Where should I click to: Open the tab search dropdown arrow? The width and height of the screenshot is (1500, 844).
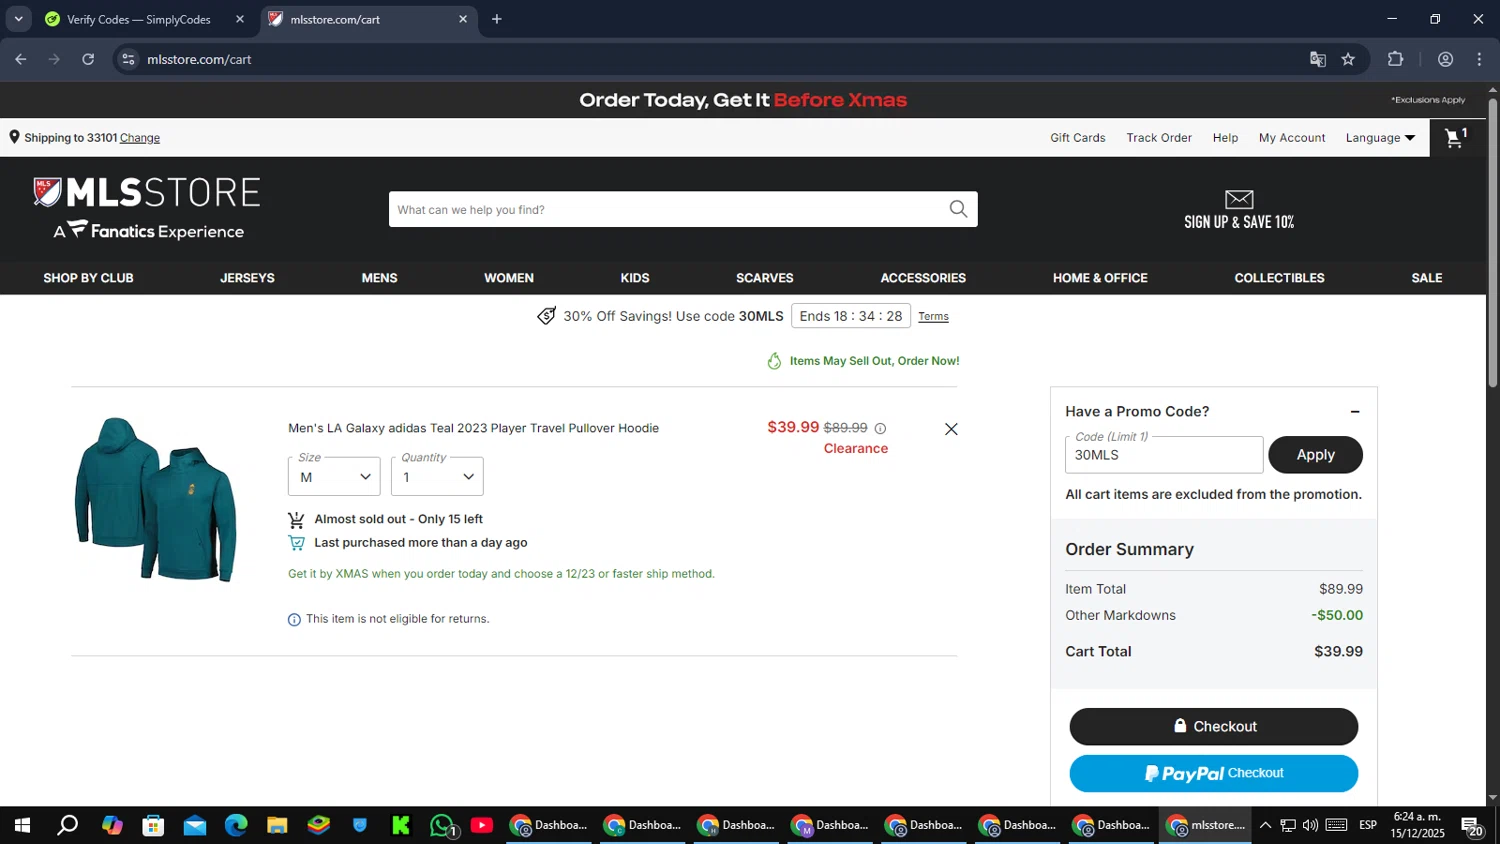(18, 19)
